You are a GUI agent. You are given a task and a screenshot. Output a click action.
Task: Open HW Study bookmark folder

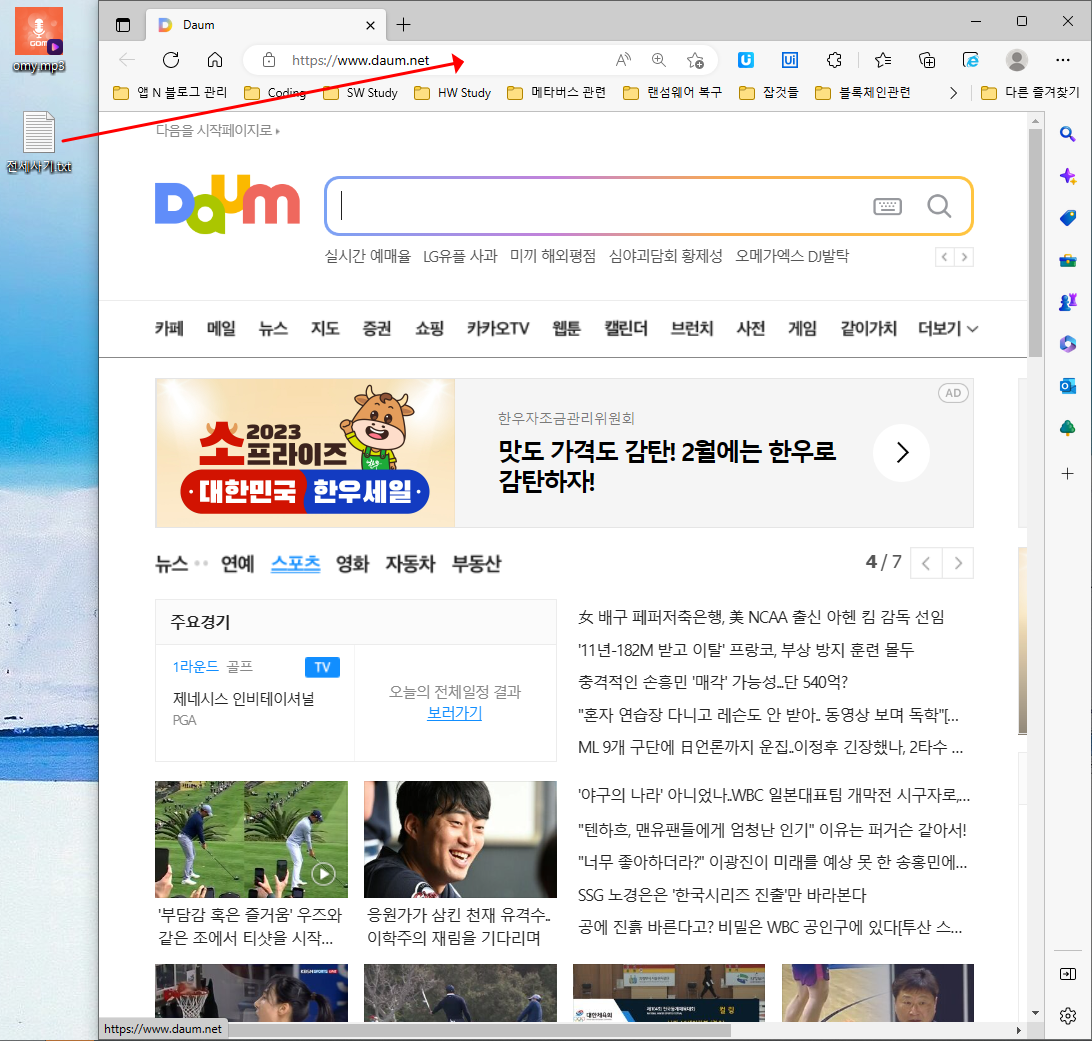tap(453, 93)
